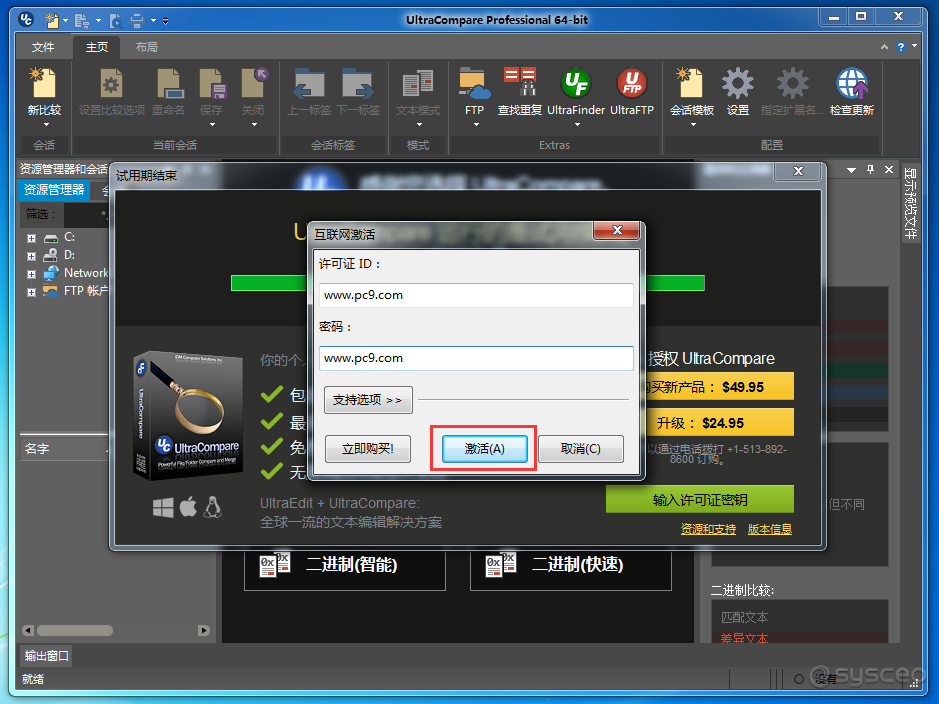The width and height of the screenshot is (939, 704).
Task: Switch to the Layout (布局) ribbon tab
Action: click(146, 47)
